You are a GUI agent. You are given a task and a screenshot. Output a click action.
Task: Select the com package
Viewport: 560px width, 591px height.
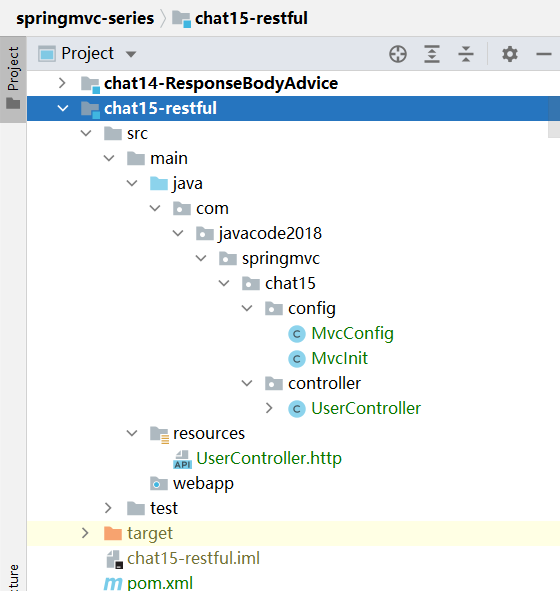coord(212,208)
